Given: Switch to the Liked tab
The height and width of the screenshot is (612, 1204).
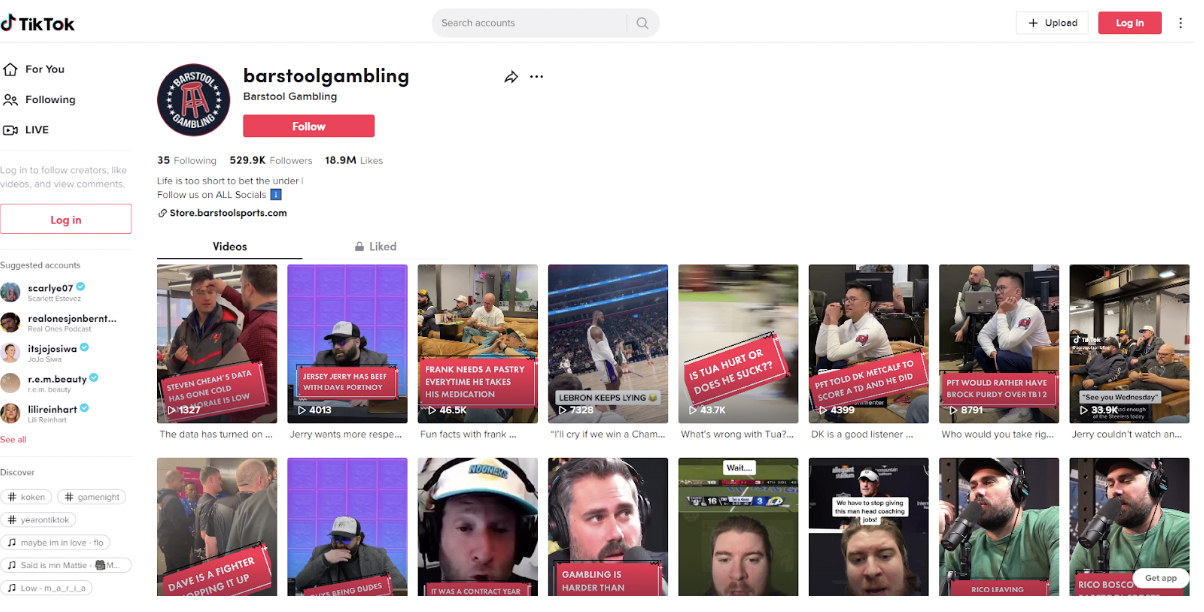Looking at the screenshot, I should 375,246.
